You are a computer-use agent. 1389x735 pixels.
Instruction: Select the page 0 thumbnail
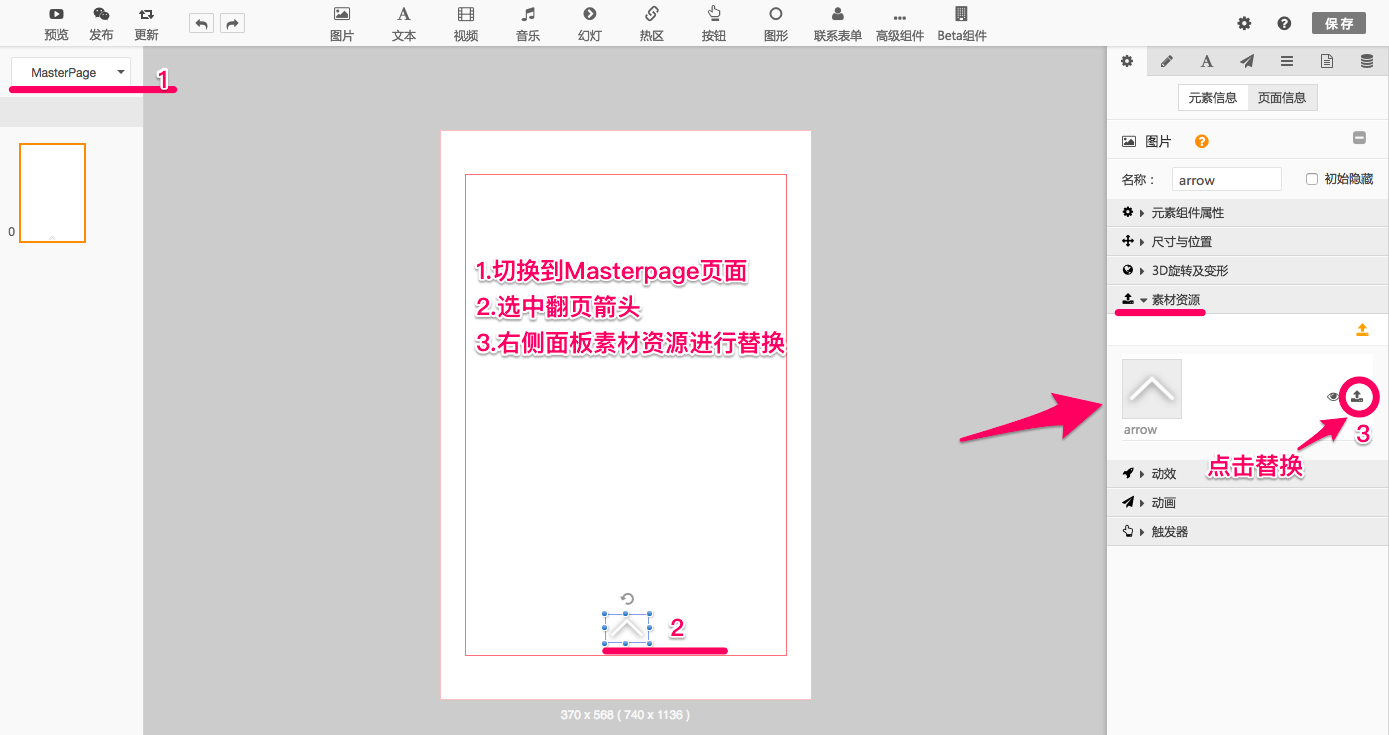(x=52, y=193)
